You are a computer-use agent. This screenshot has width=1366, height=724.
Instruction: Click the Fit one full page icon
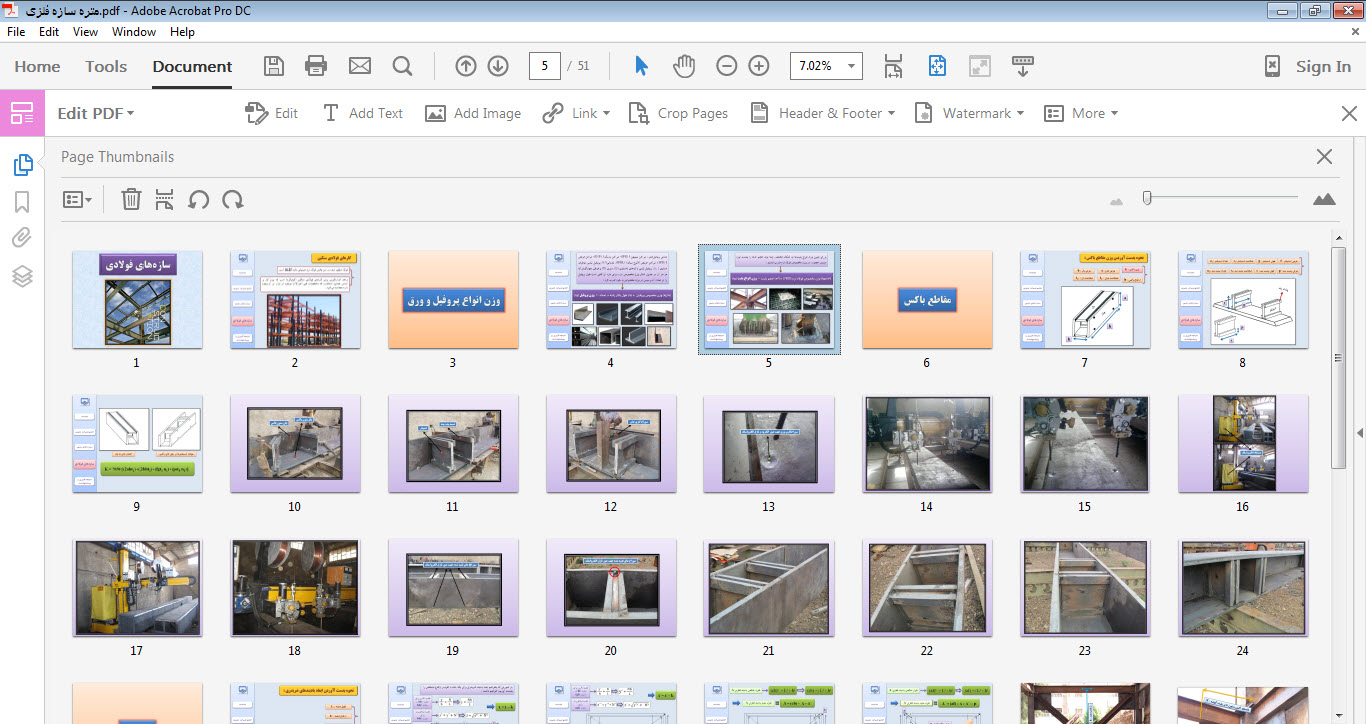click(x=937, y=66)
